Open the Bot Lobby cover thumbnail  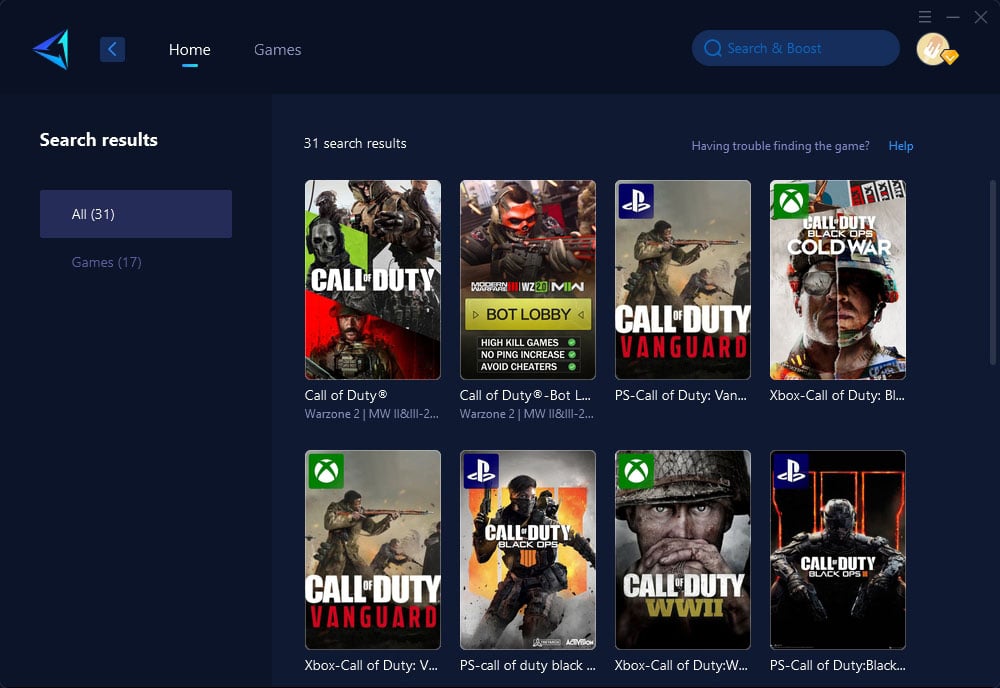[527, 280]
